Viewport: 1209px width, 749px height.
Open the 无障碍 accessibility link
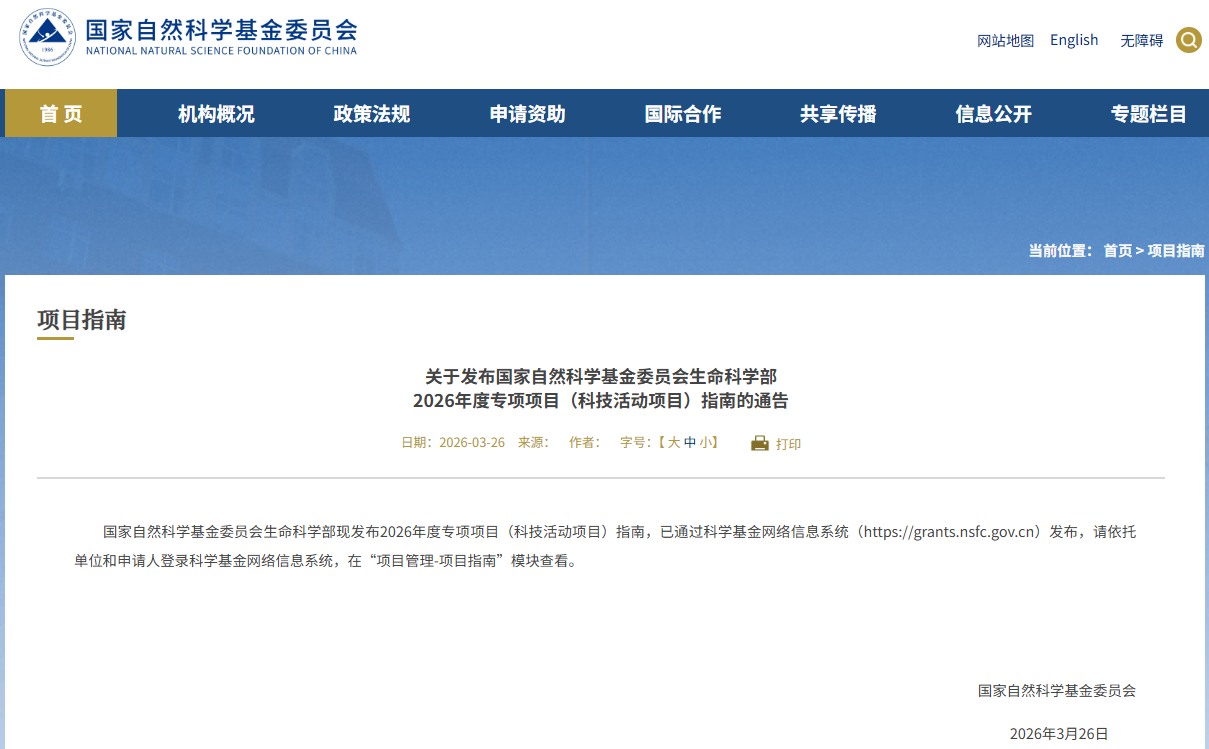tap(1141, 41)
